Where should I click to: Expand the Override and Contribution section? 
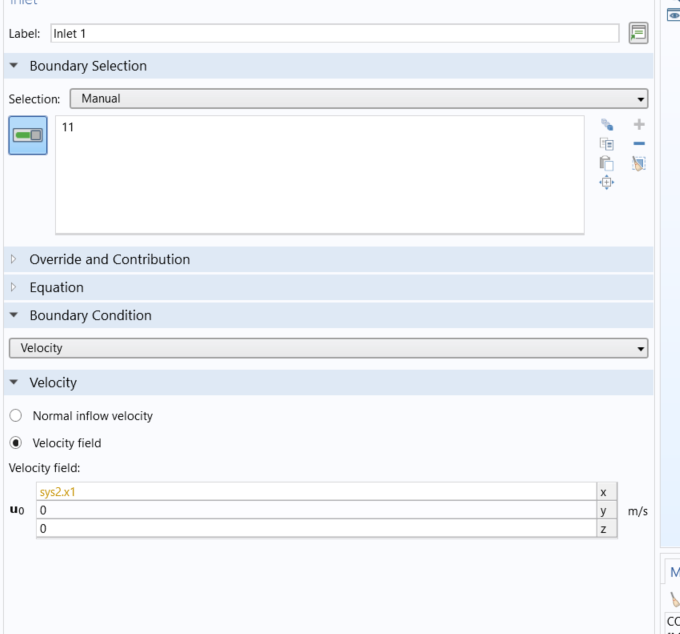pyautogui.click(x=109, y=259)
